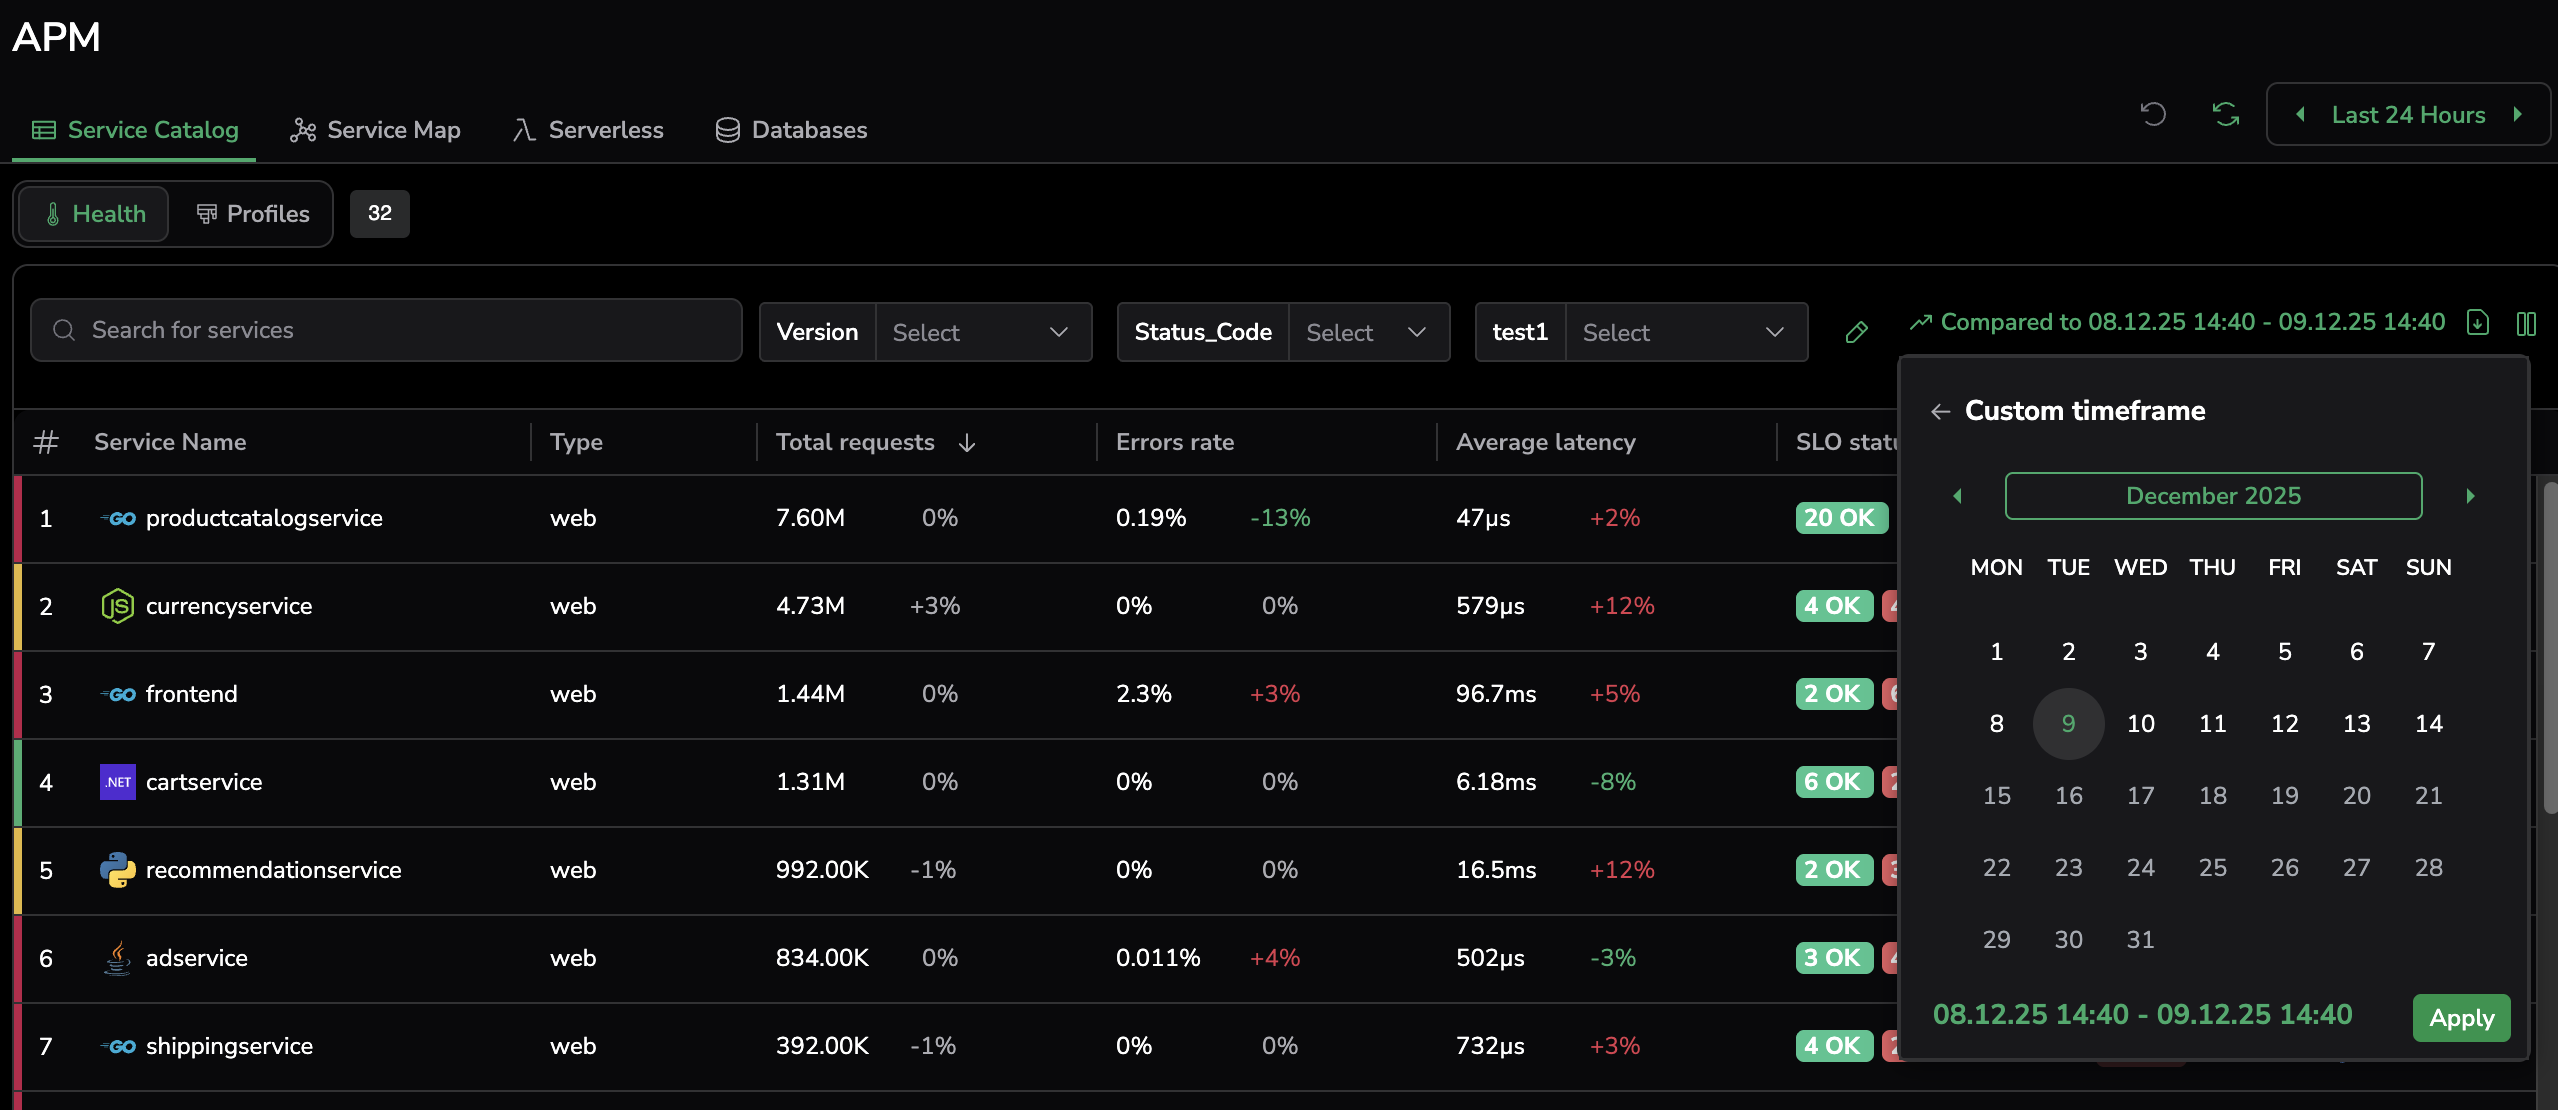2558x1110 pixels.
Task: Open the Status_Code select dropdown
Action: (1367, 332)
